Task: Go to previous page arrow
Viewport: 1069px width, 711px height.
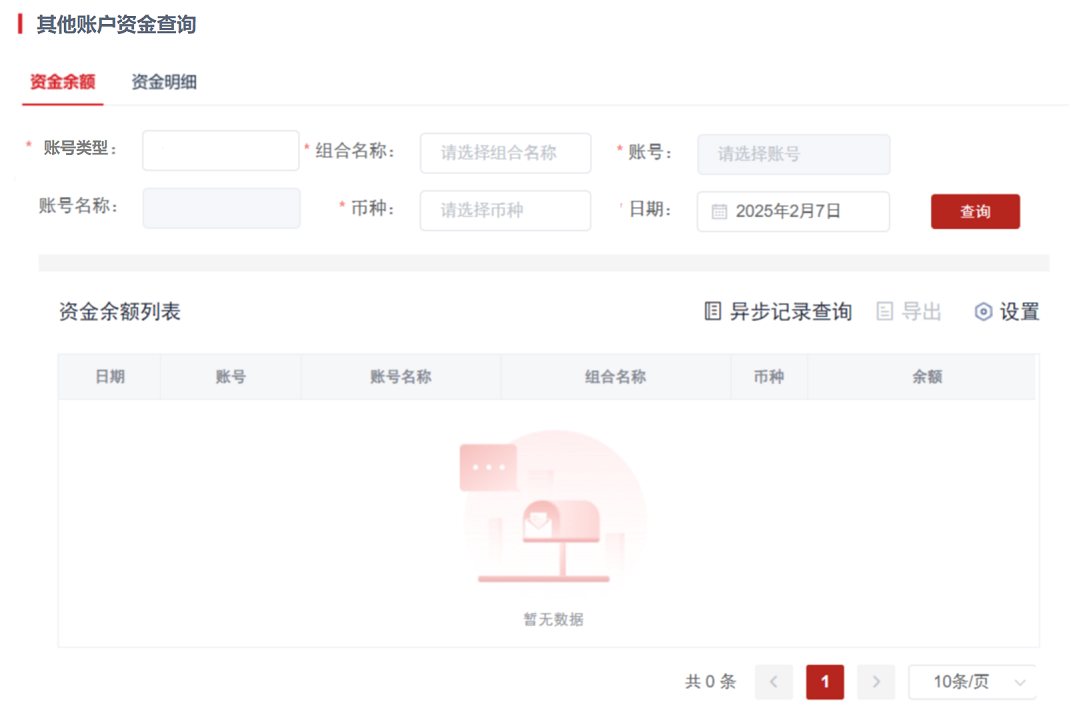Action: [773, 682]
